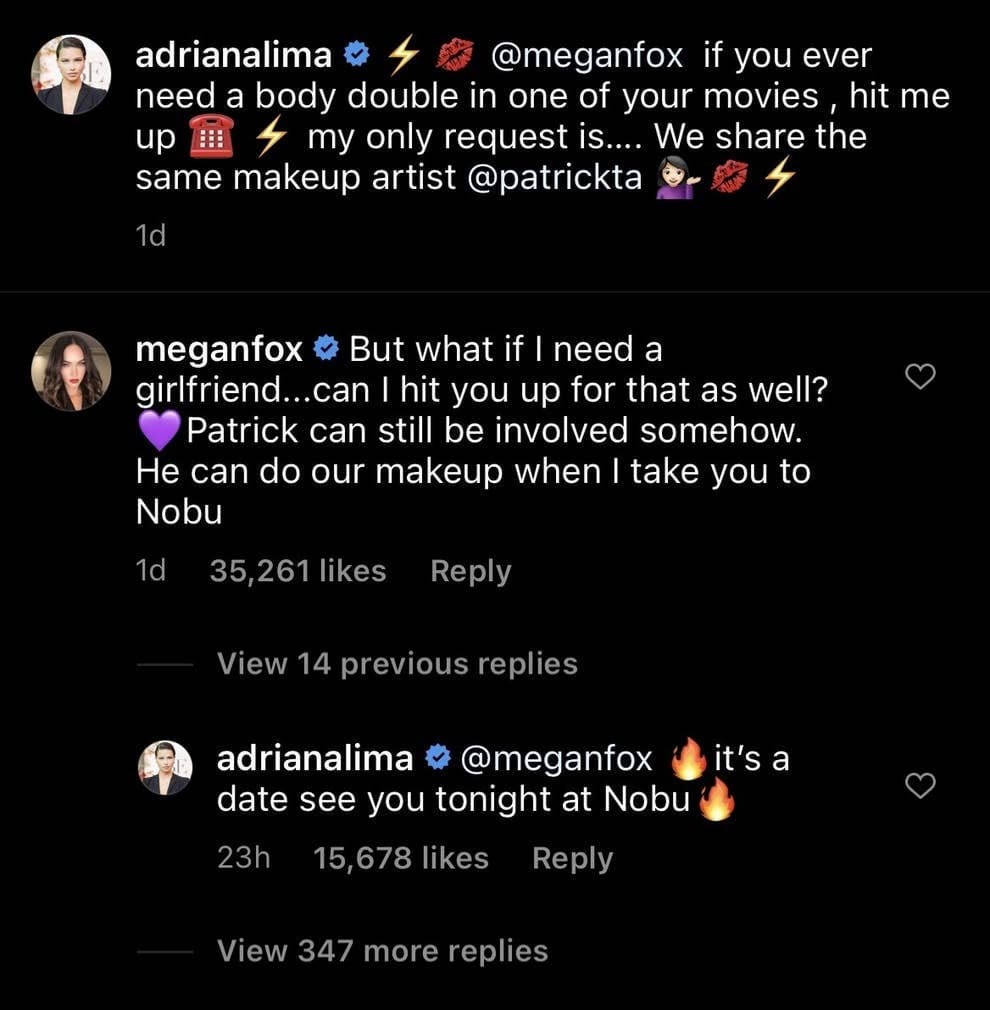Open the @meganfox mention in adrianalima's reply
The width and height of the screenshot is (990, 1010).
[x=556, y=759]
